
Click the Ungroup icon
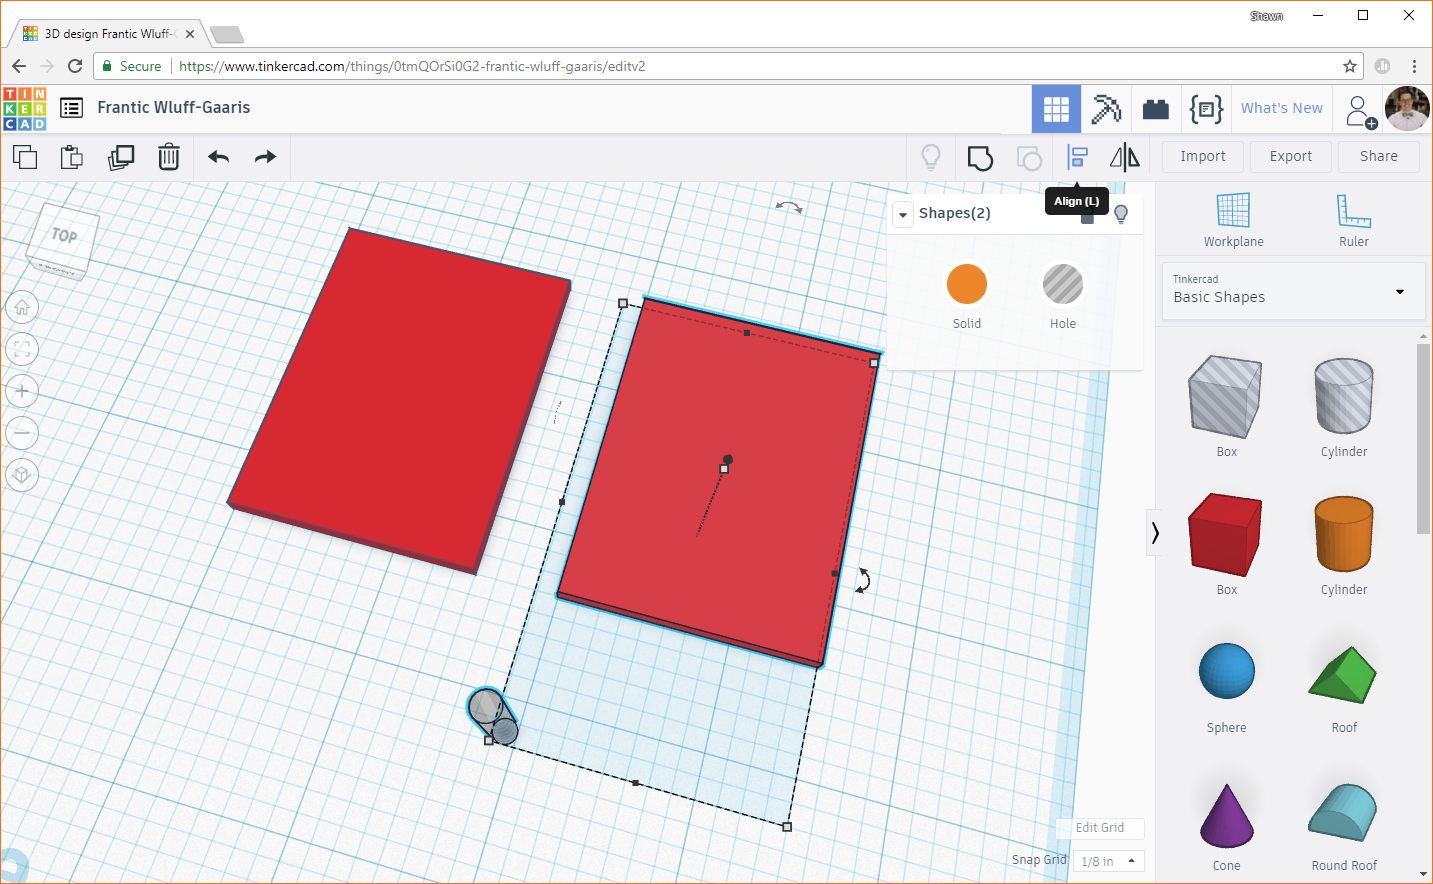pyautogui.click(x=1029, y=158)
